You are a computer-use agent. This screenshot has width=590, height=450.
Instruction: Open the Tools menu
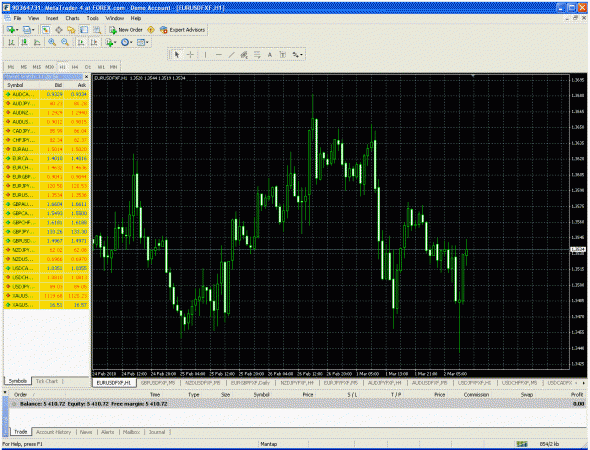pos(93,18)
